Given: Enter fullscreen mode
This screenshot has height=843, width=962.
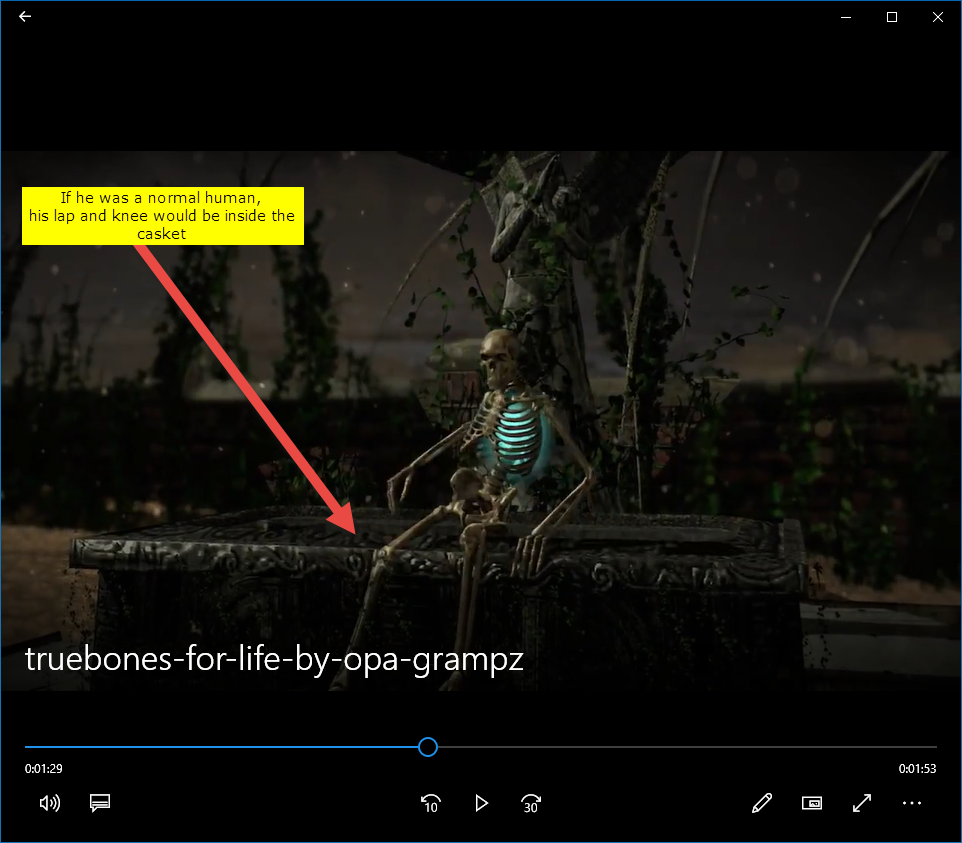Looking at the screenshot, I should tap(862, 803).
